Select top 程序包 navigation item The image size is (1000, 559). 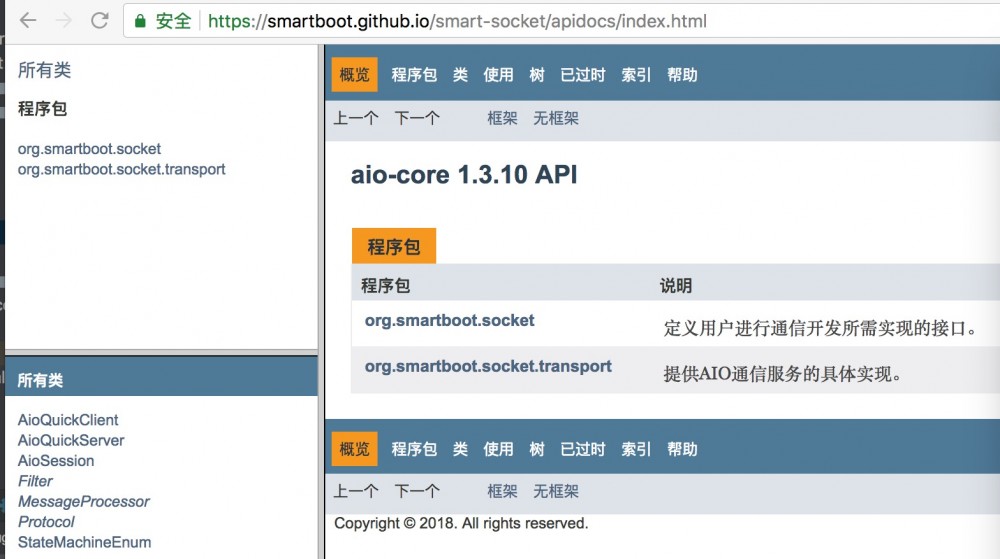pyautogui.click(x=414, y=75)
